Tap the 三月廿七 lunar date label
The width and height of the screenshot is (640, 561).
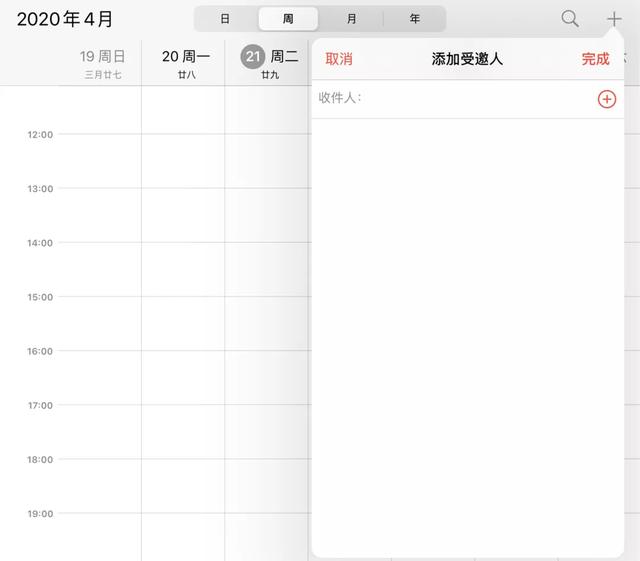click(103, 75)
